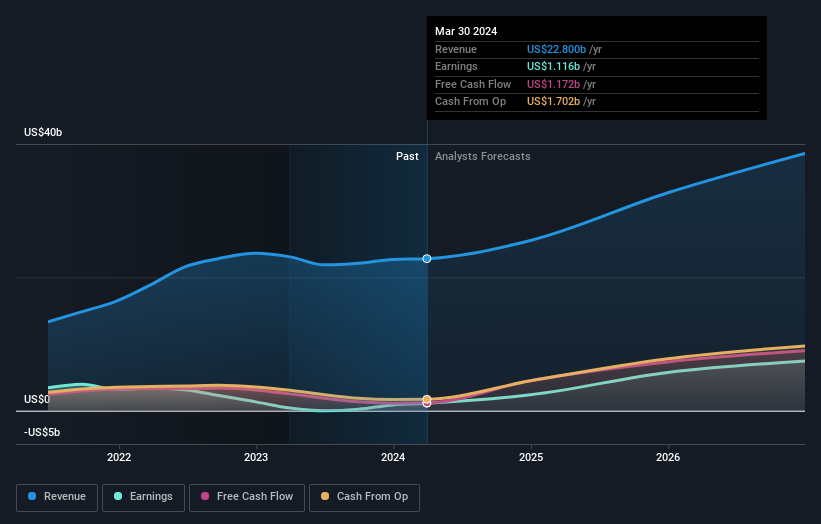Click the orange Cash From Op data point
This screenshot has height=524, width=821.
pyautogui.click(x=427, y=399)
